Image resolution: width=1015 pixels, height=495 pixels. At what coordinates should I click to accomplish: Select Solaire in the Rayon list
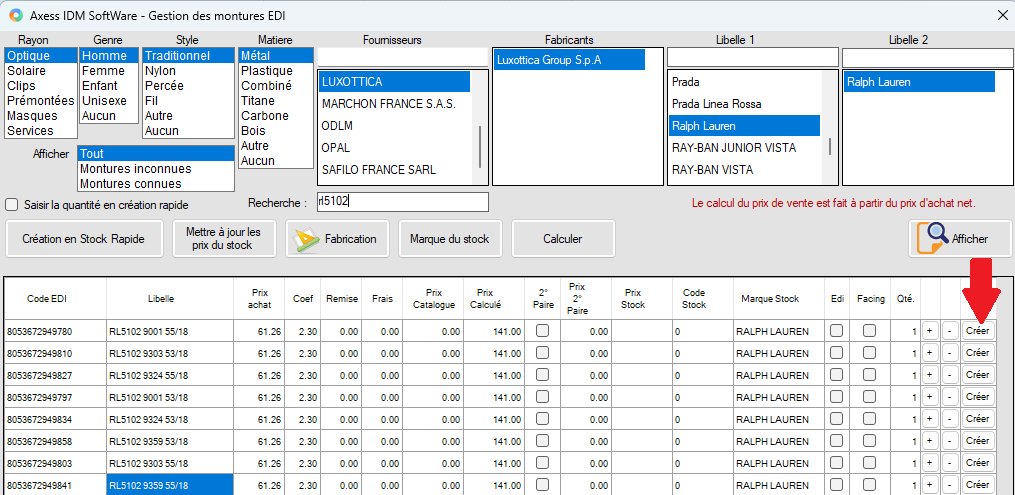coord(26,71)
